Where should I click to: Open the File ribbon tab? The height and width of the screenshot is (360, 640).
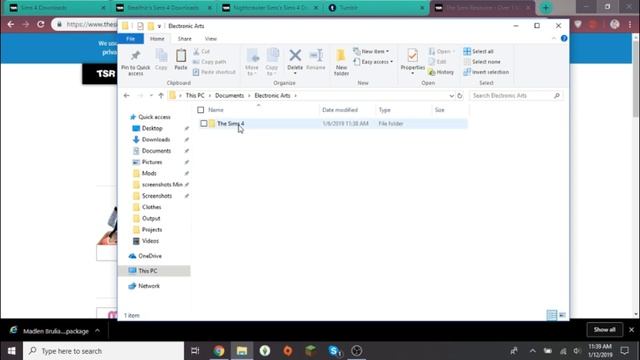pyautogui.click(x=131, y=39)
